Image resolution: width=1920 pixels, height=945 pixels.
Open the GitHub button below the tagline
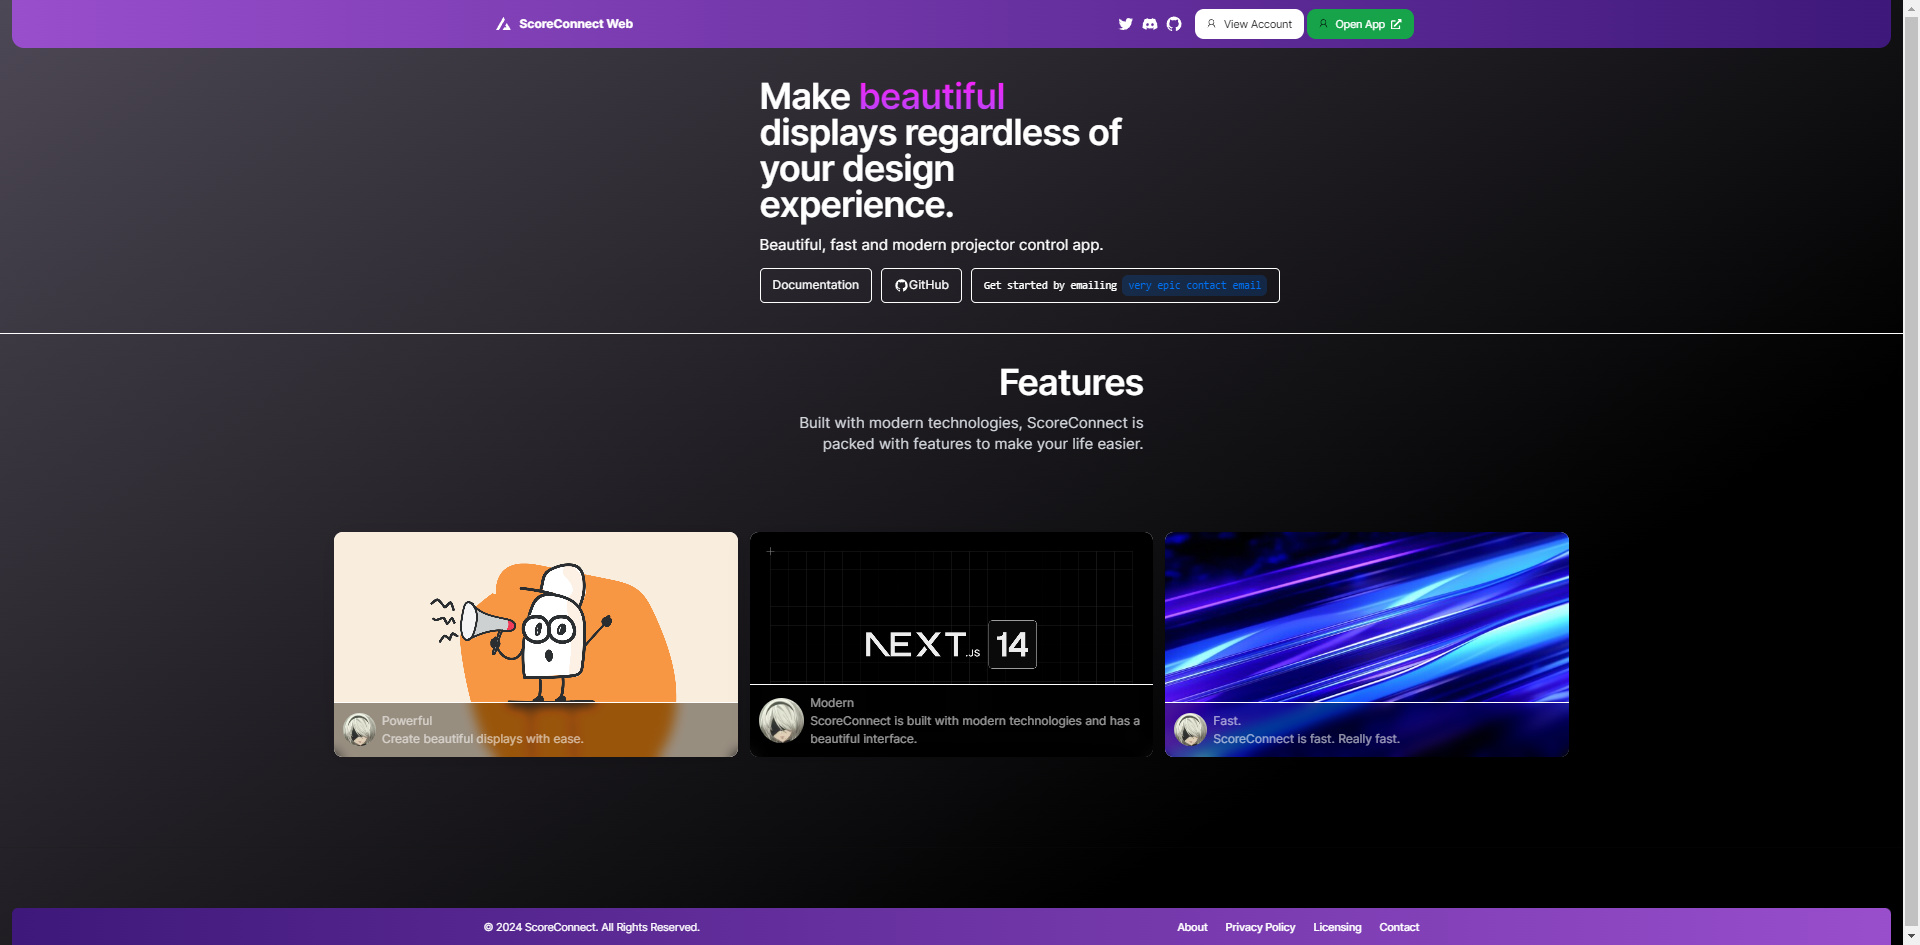(x=921, y=285)
